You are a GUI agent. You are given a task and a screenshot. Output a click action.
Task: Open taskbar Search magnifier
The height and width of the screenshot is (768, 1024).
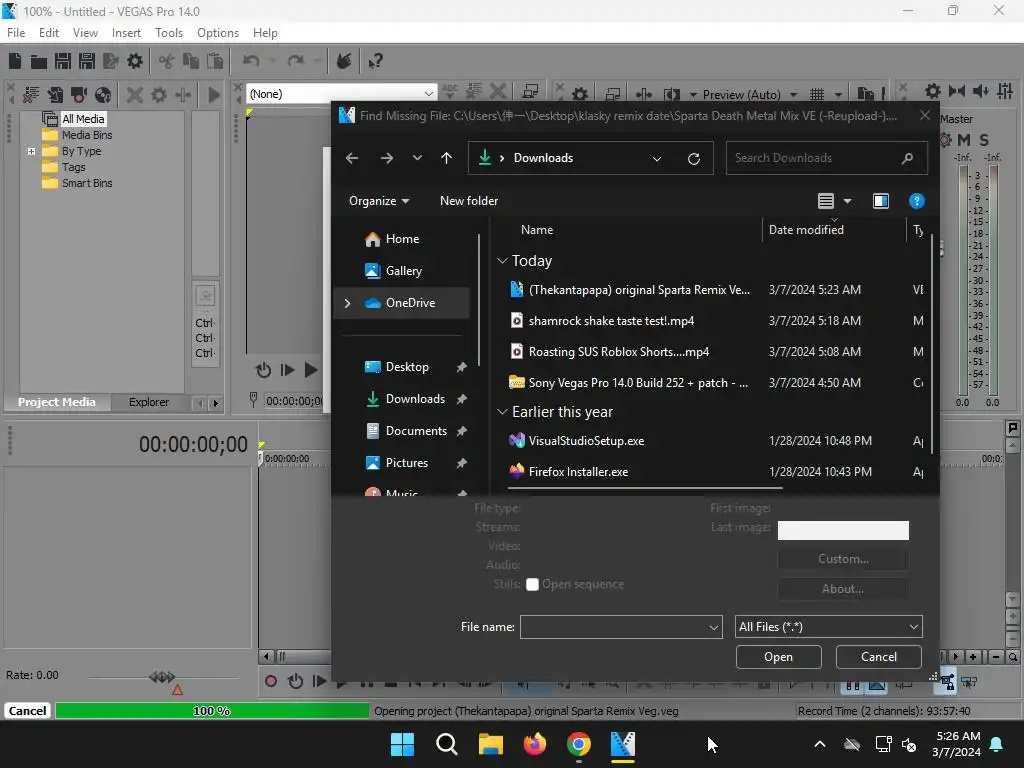tap(447, 744)
